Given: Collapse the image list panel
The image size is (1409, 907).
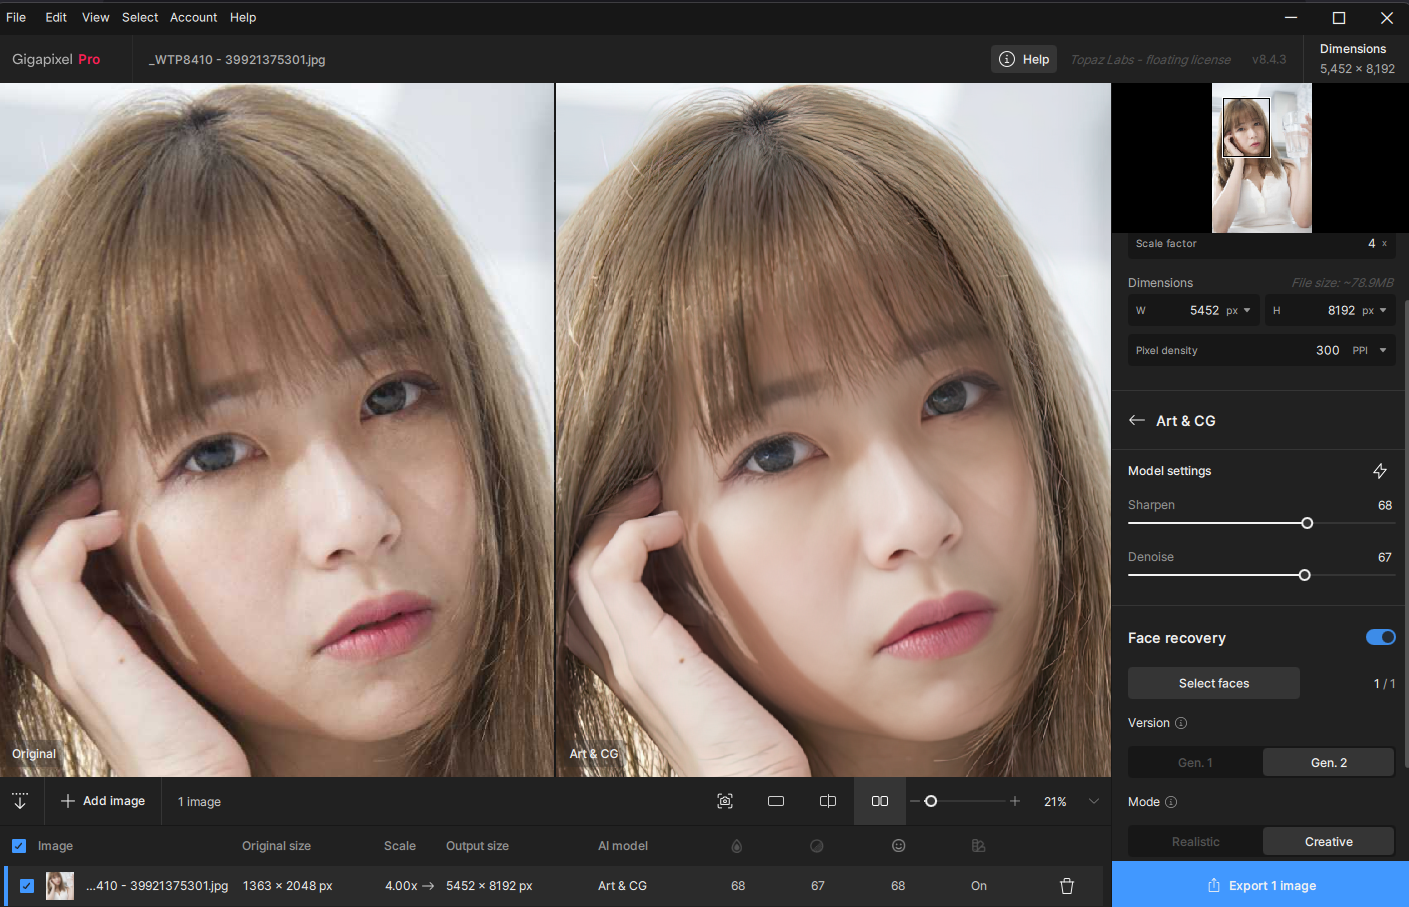Looking at the screenshot, I should (20, 801).
